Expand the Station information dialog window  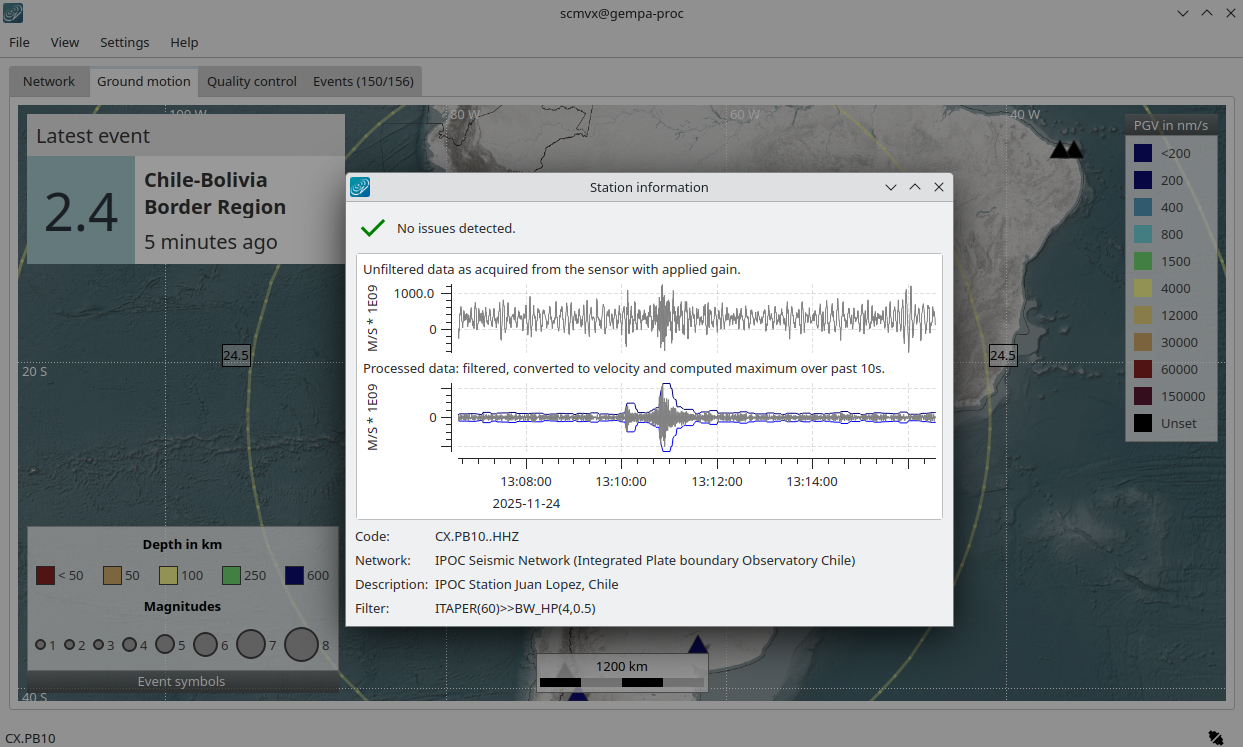[x=914, y=187]
